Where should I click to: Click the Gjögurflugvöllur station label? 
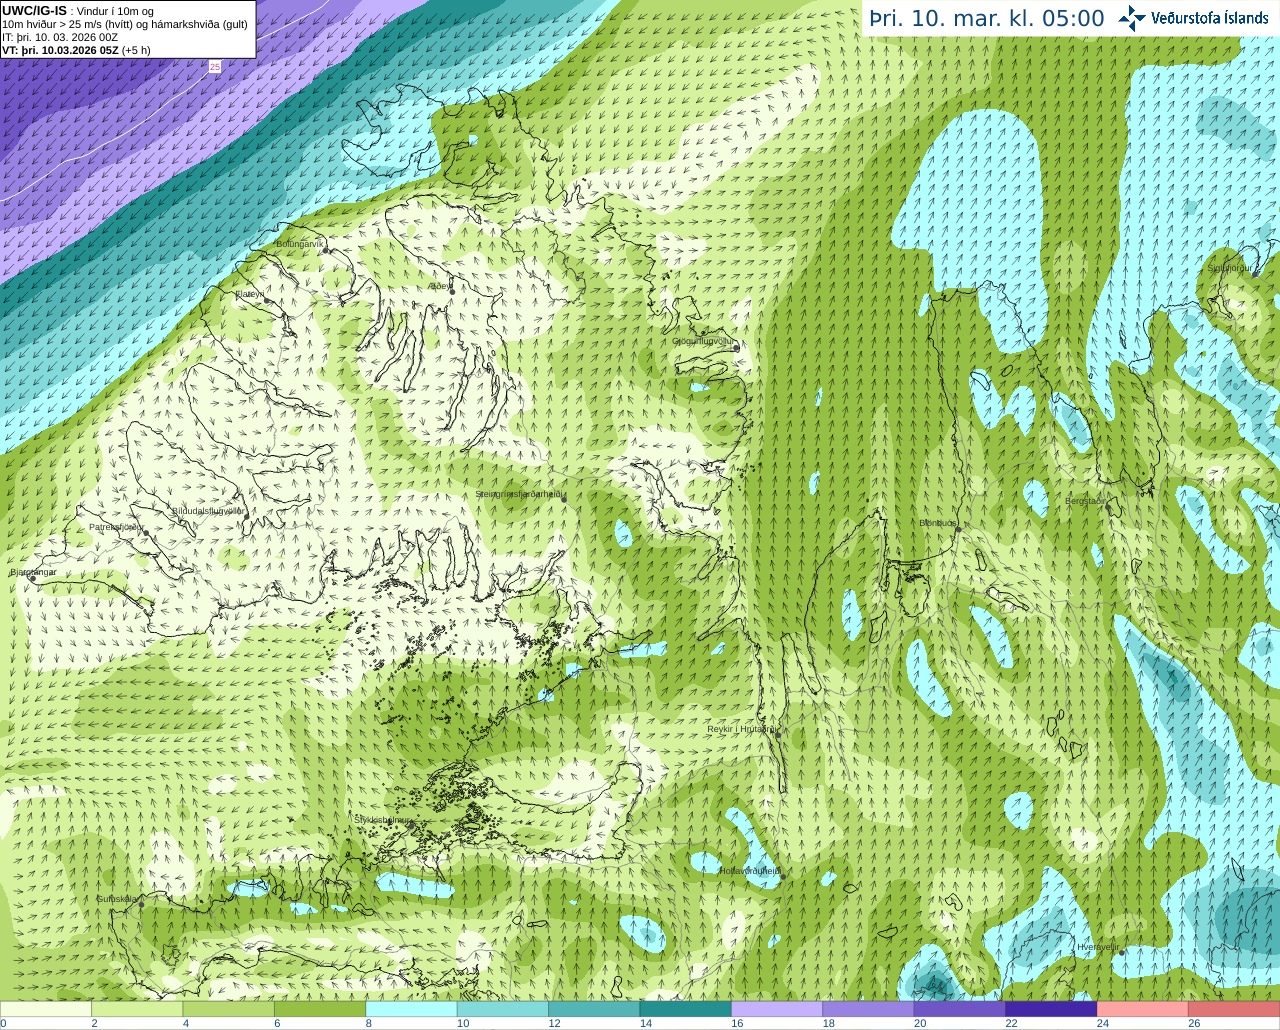coord(704,341)
